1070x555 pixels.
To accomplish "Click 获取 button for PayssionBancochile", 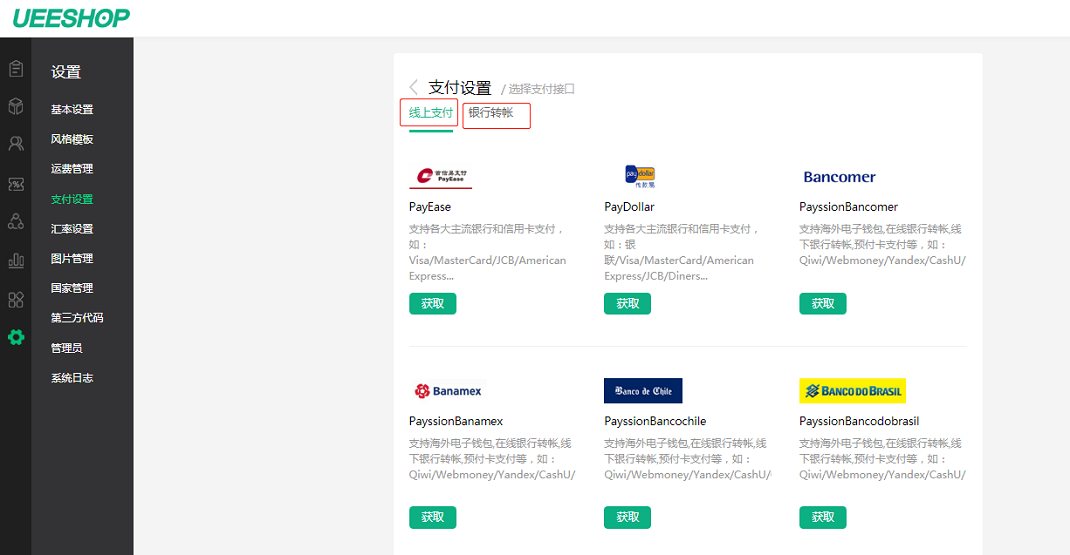I will tap(627, 517).
